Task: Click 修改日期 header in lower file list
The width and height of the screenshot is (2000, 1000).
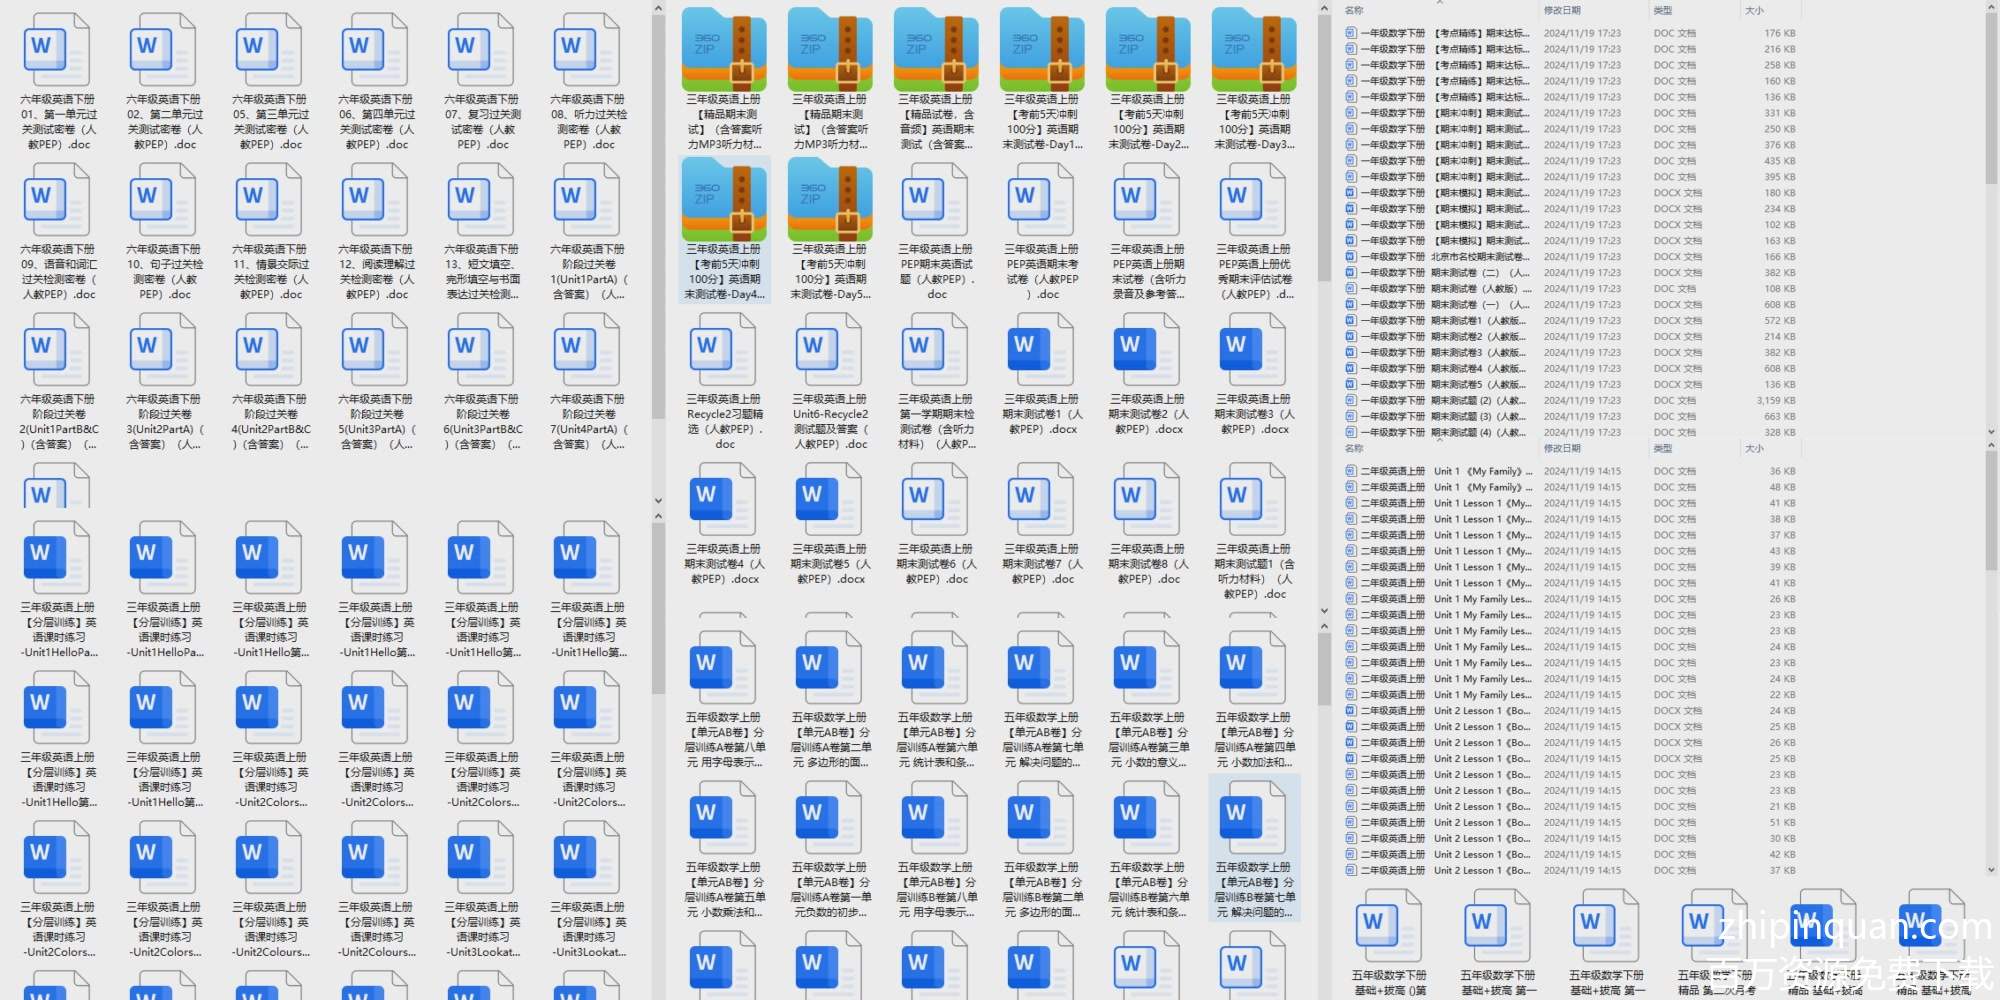Action: 1562,448
